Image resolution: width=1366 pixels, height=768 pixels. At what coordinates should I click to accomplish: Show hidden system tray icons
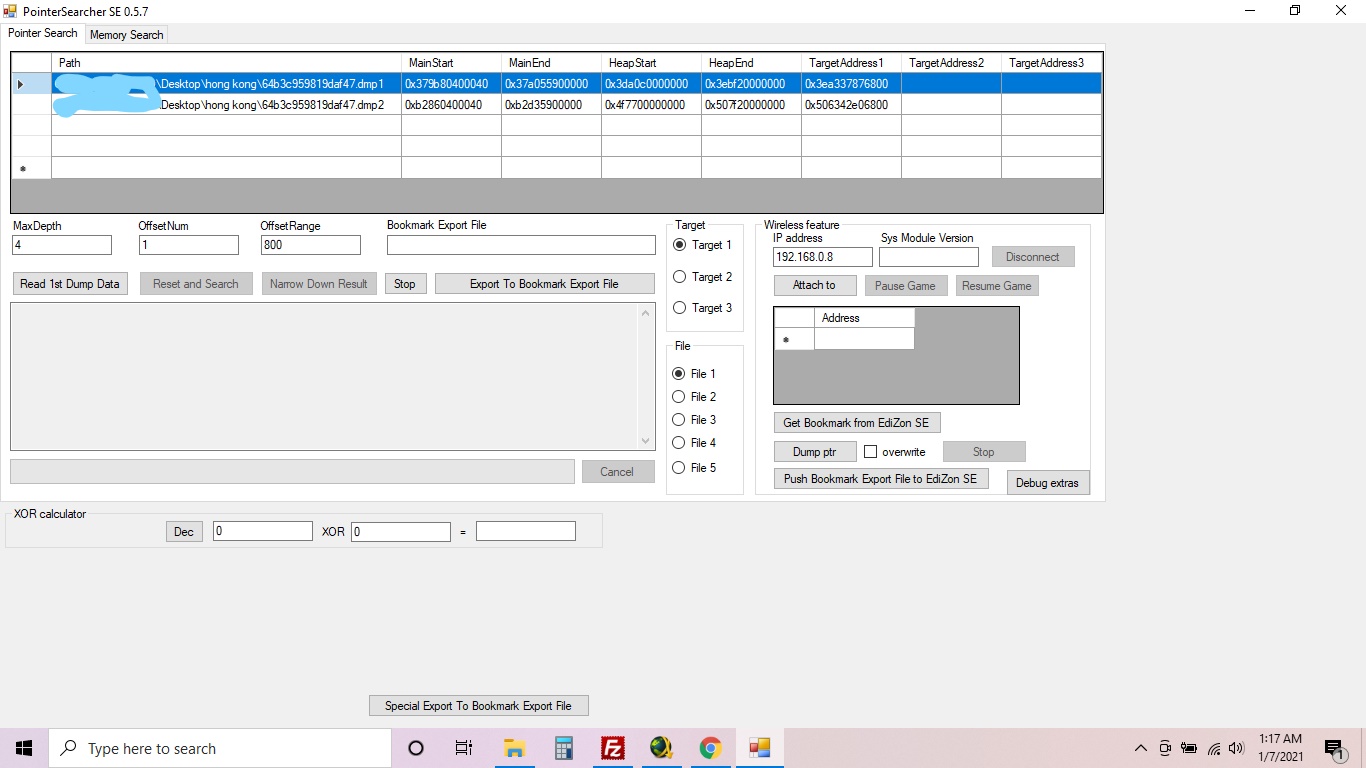(1140, 748)
